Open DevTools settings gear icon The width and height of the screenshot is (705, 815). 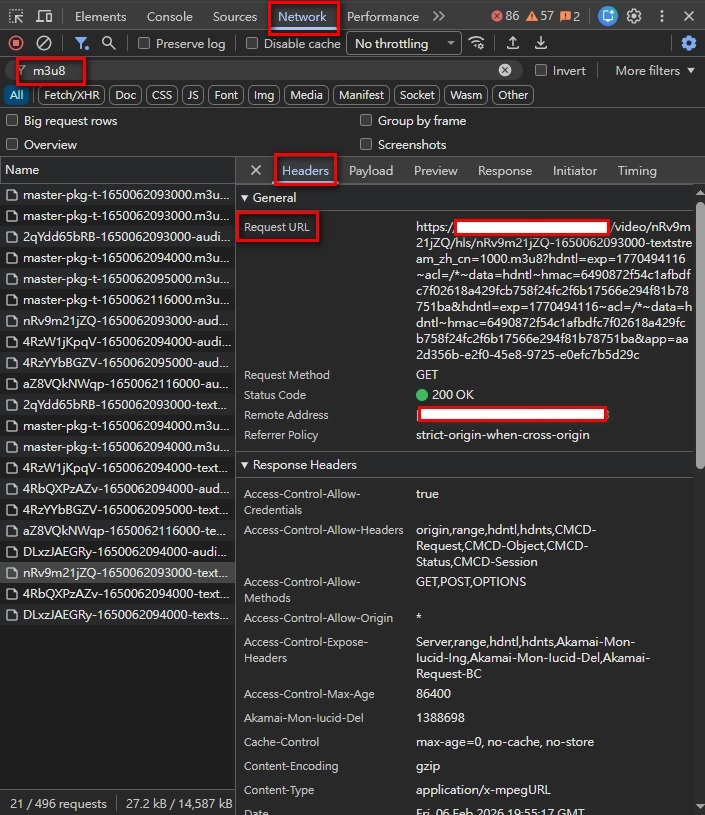click(634, 17)
